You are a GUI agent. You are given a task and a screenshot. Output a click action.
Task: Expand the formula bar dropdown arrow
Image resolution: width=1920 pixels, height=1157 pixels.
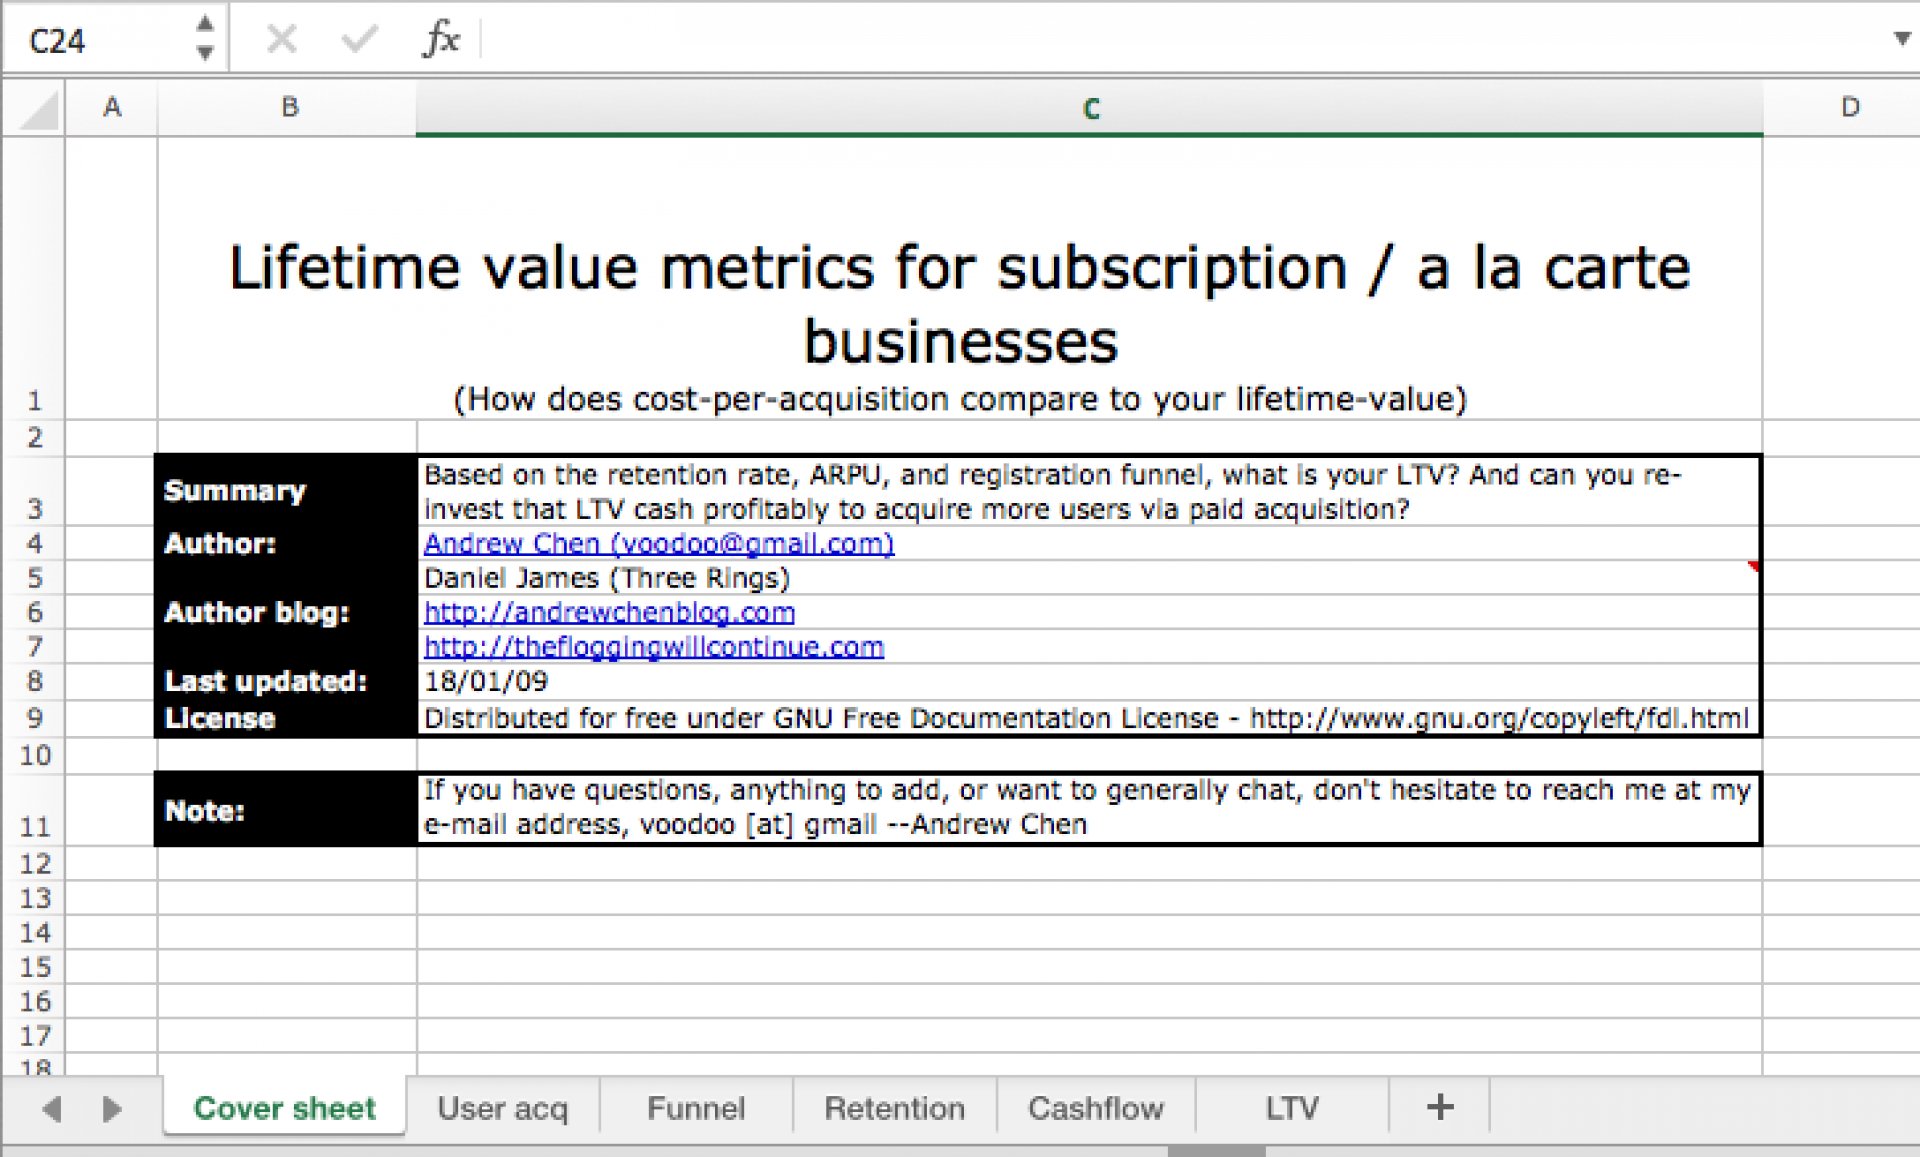click(1901, 39)
